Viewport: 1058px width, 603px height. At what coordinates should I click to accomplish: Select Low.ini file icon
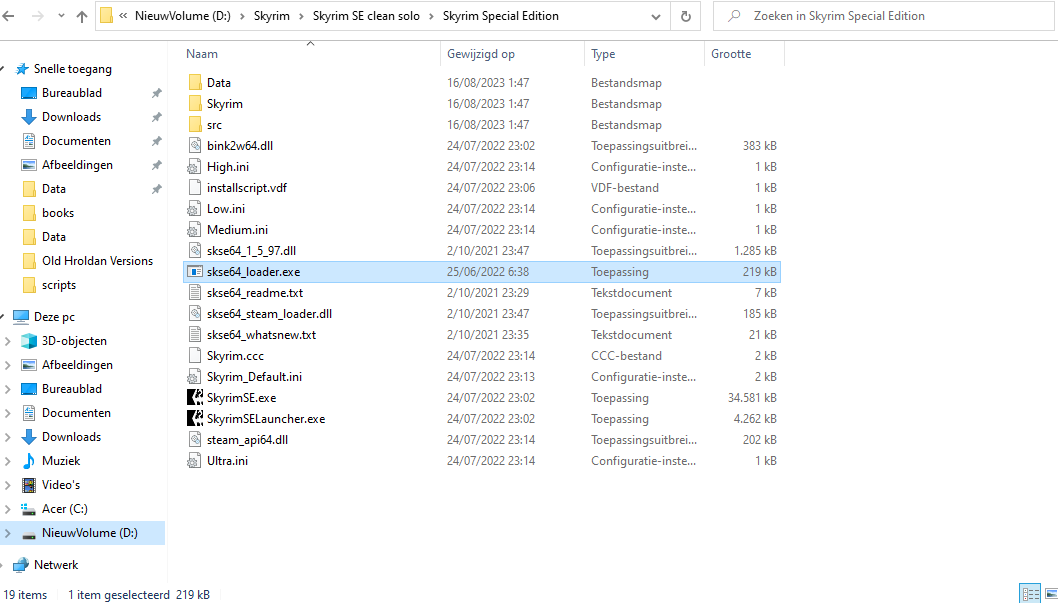pos(195,208)
